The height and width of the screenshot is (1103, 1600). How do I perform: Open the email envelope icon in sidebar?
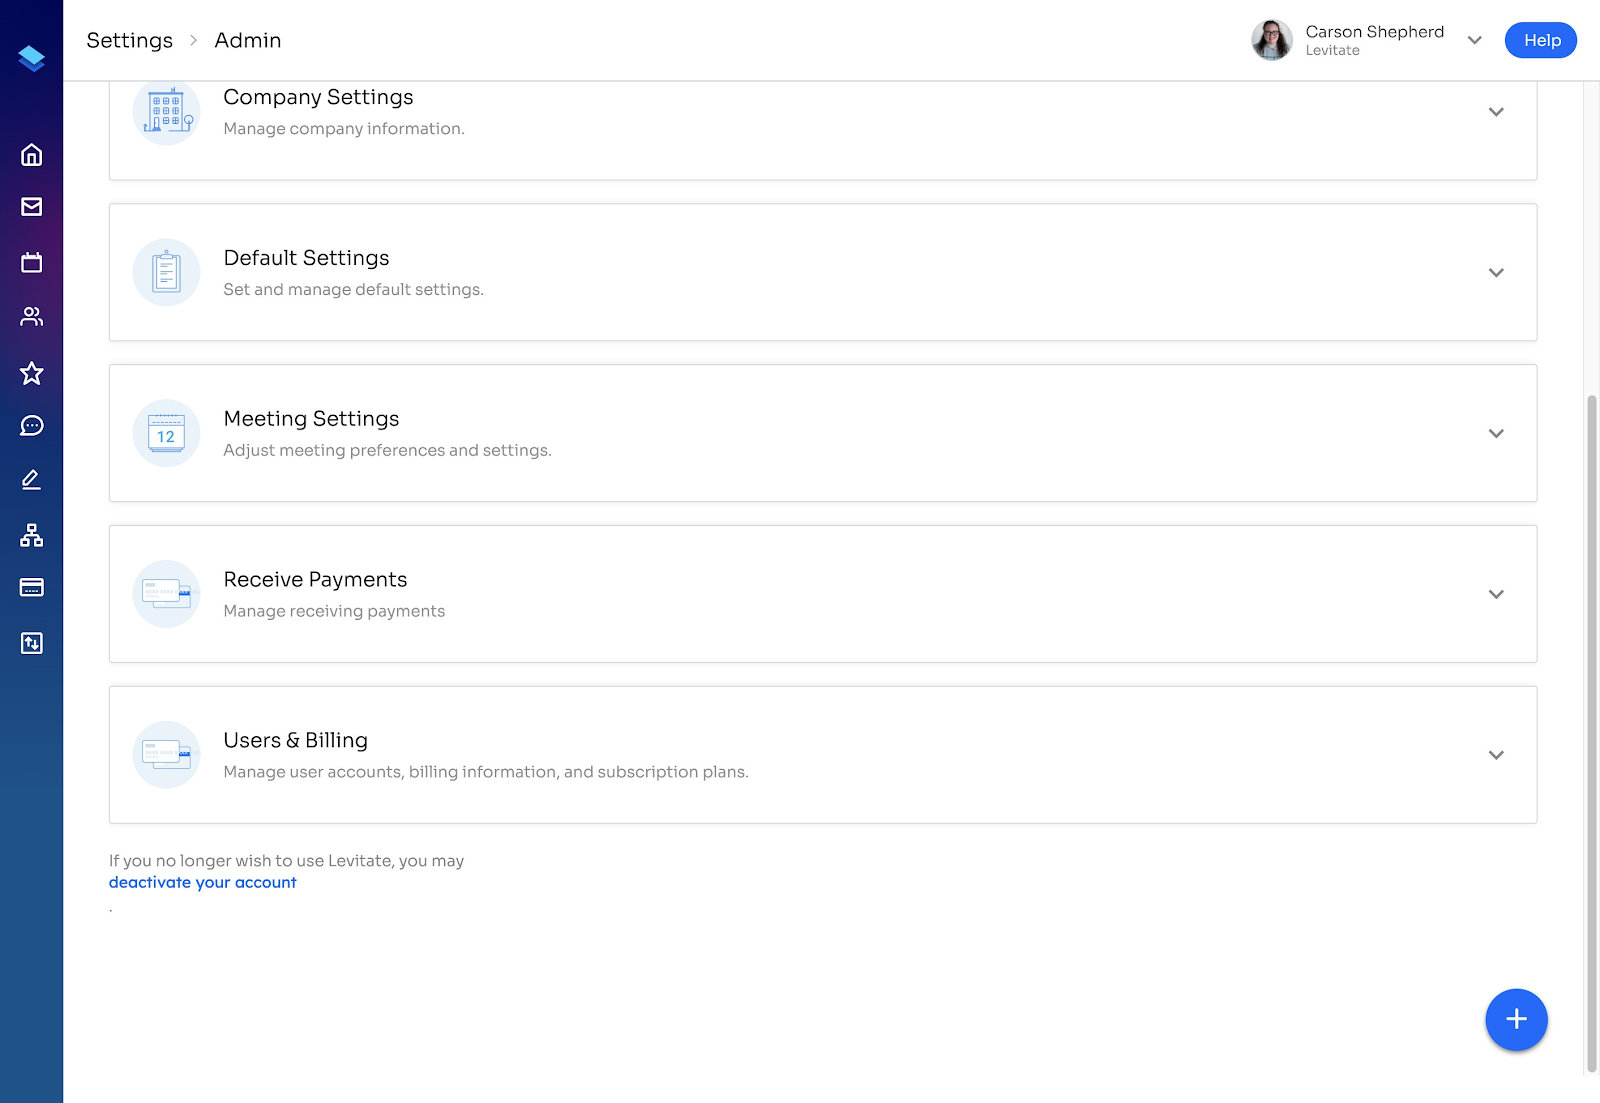coord(31,207)
